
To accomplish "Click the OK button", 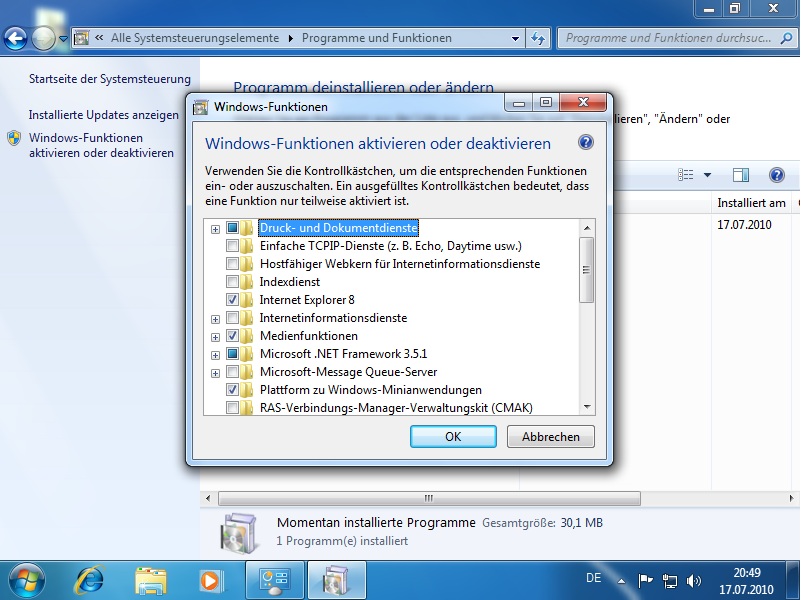I will click(x=453, y=437).
